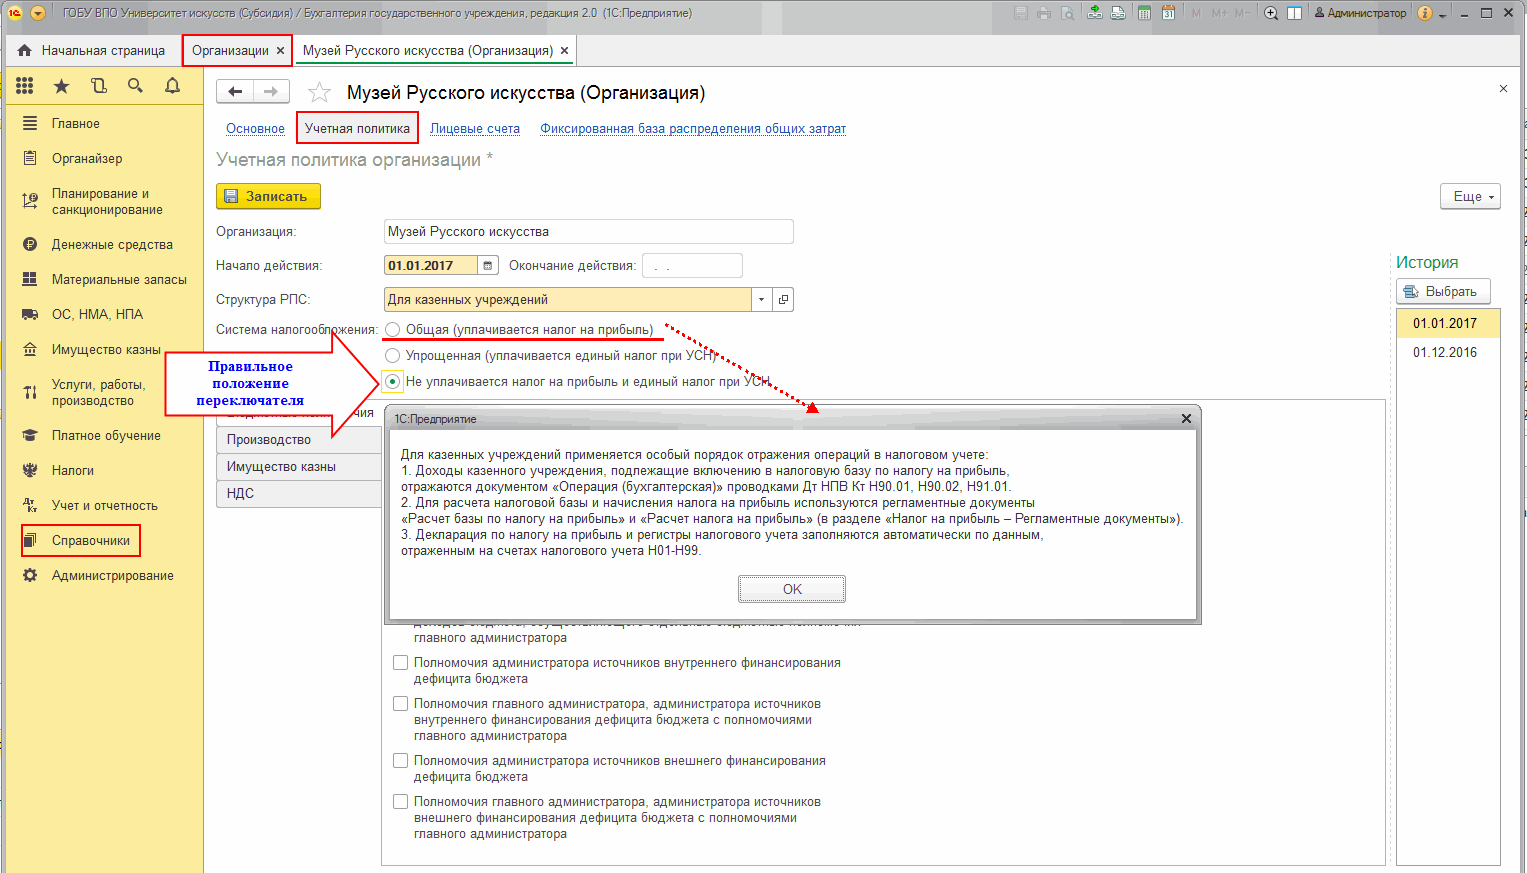Click Выбрать button in История panel
1527x873 pixels.
[x=1443, y=291]
